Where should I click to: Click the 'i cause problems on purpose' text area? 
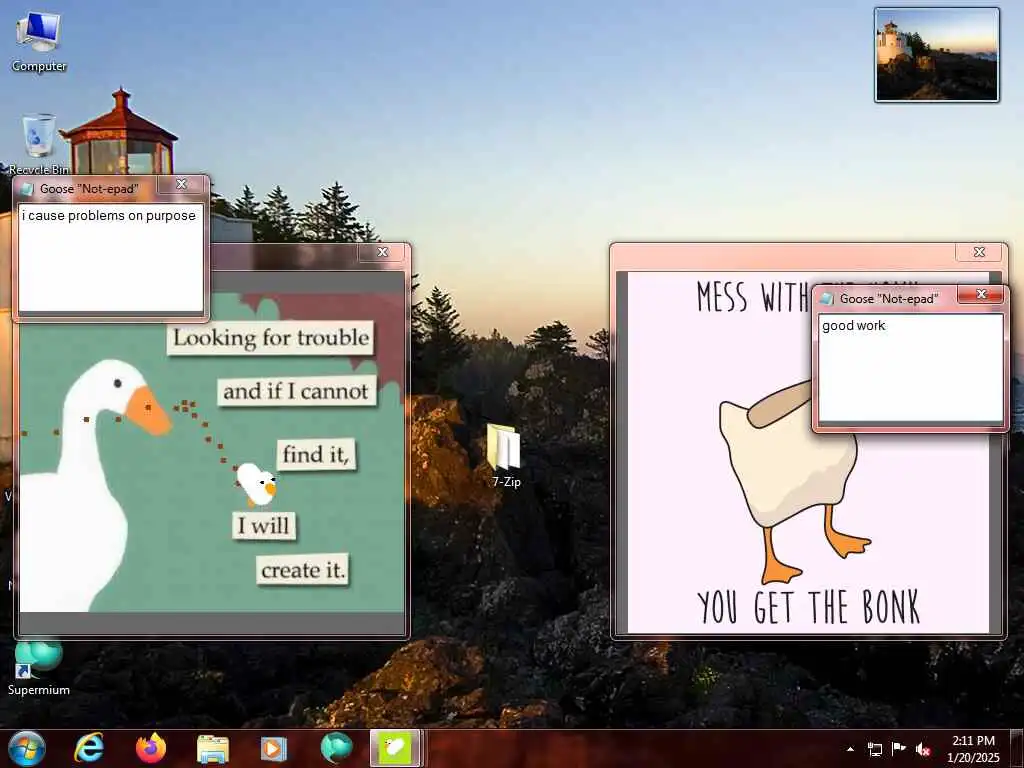(x=110, y=258)
